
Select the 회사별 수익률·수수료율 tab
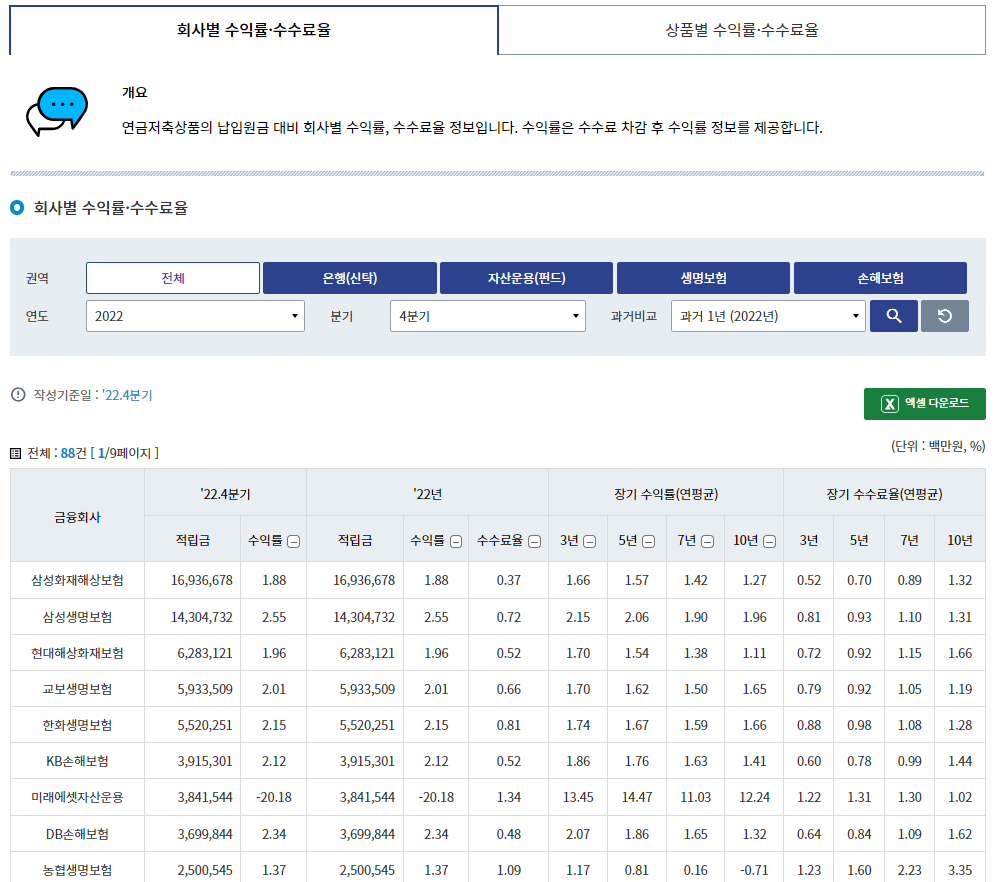tap(253, 31)
